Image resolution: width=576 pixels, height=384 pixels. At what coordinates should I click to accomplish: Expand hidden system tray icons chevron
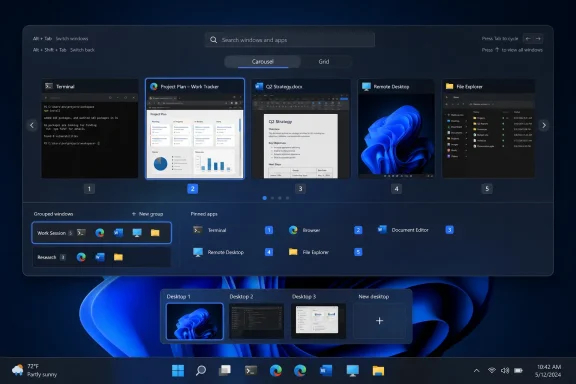pos(476,370)
